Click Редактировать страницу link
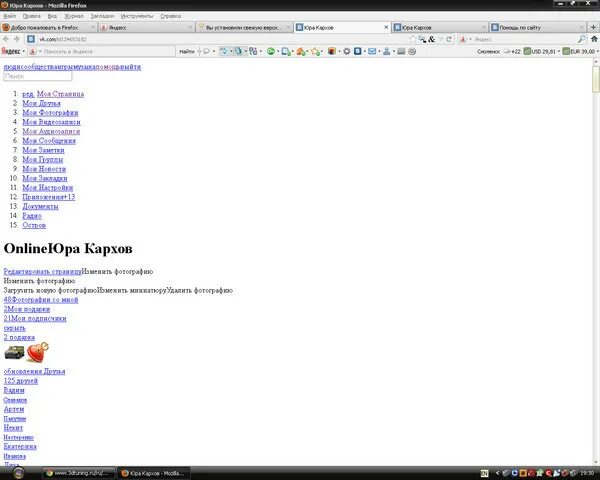This screenshot has width=600, height=480. (x=42, y=271)
